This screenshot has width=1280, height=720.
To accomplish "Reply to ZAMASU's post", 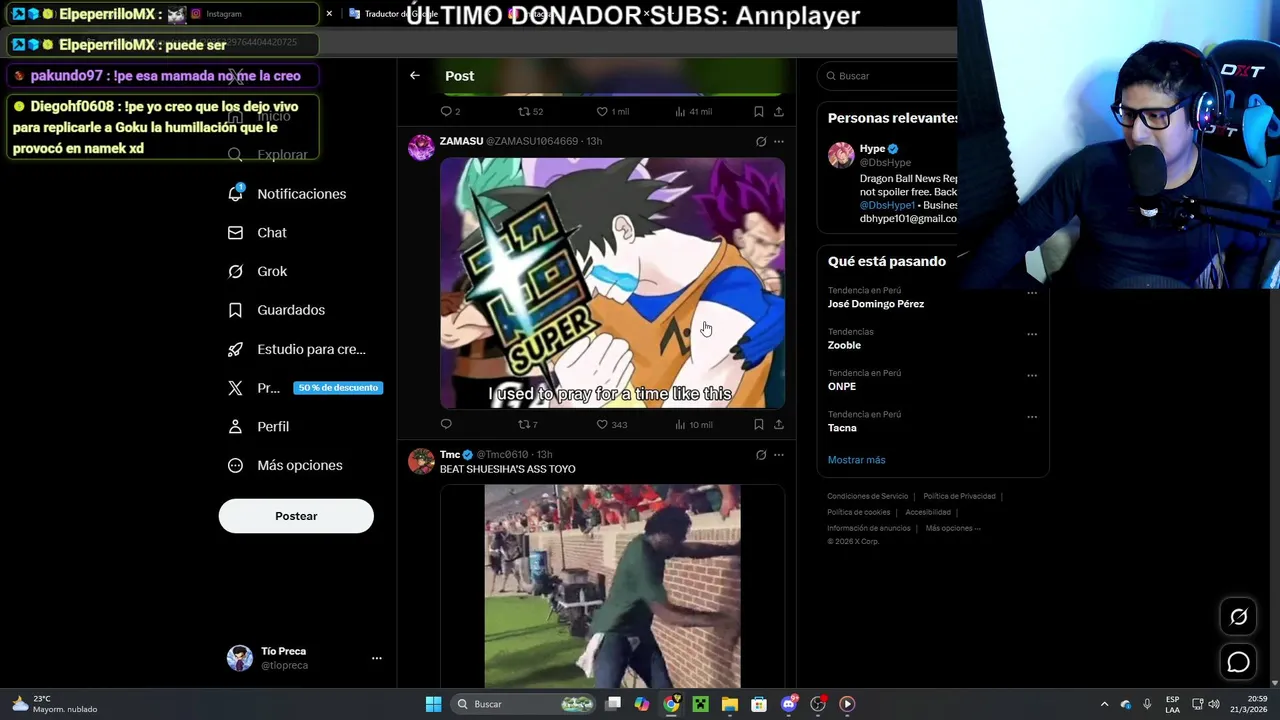I will click(446, 424).
